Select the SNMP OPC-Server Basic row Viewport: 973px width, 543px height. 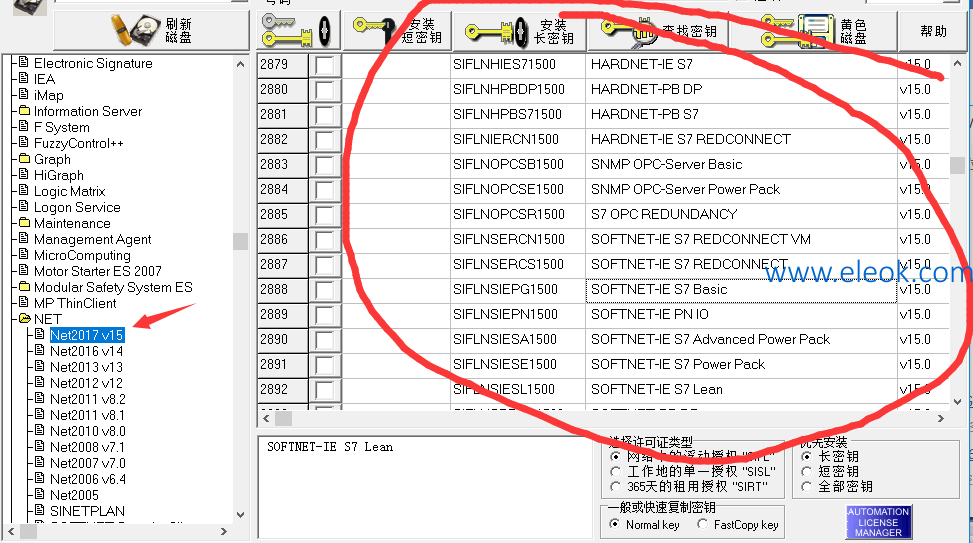pyautogui.click(x=741, y=164)
